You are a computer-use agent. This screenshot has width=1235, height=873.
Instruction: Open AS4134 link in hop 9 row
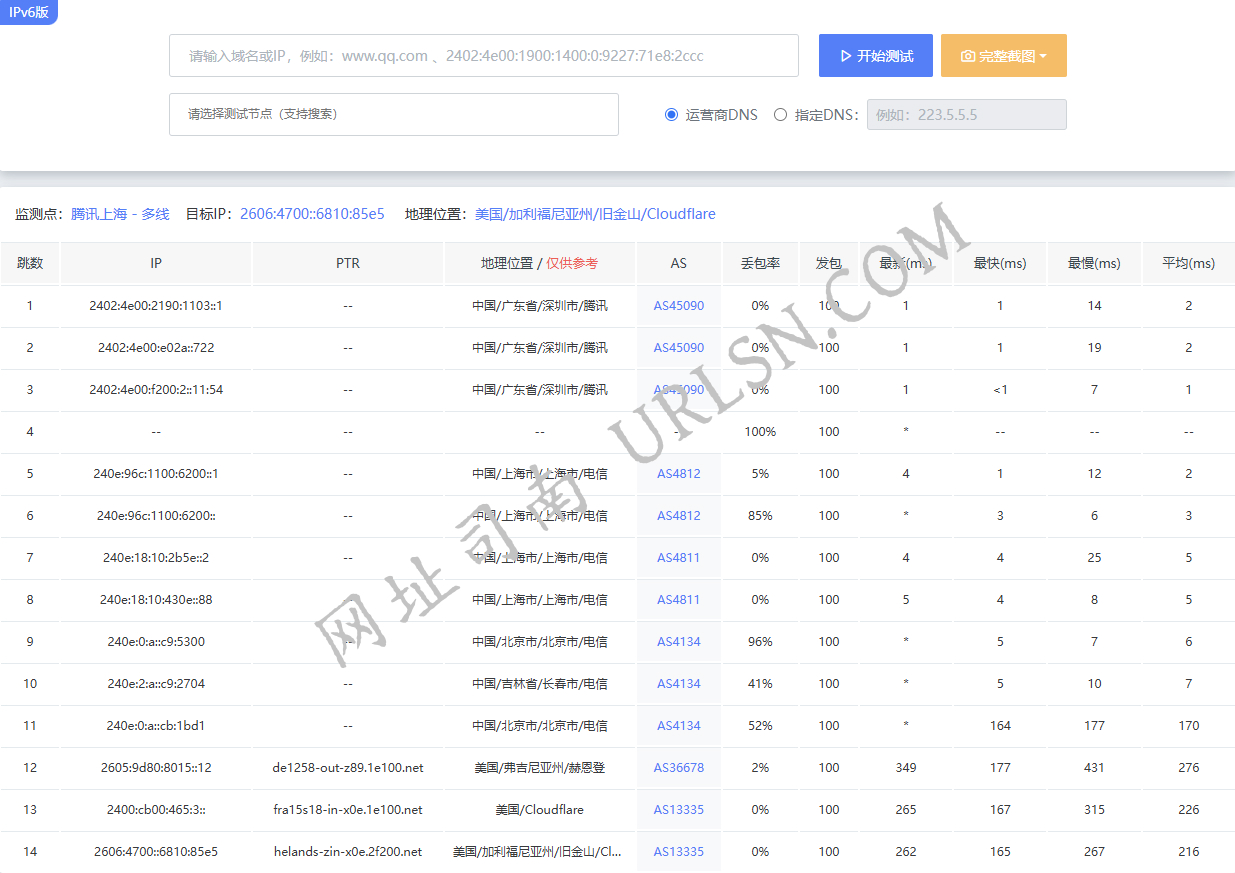679,642
